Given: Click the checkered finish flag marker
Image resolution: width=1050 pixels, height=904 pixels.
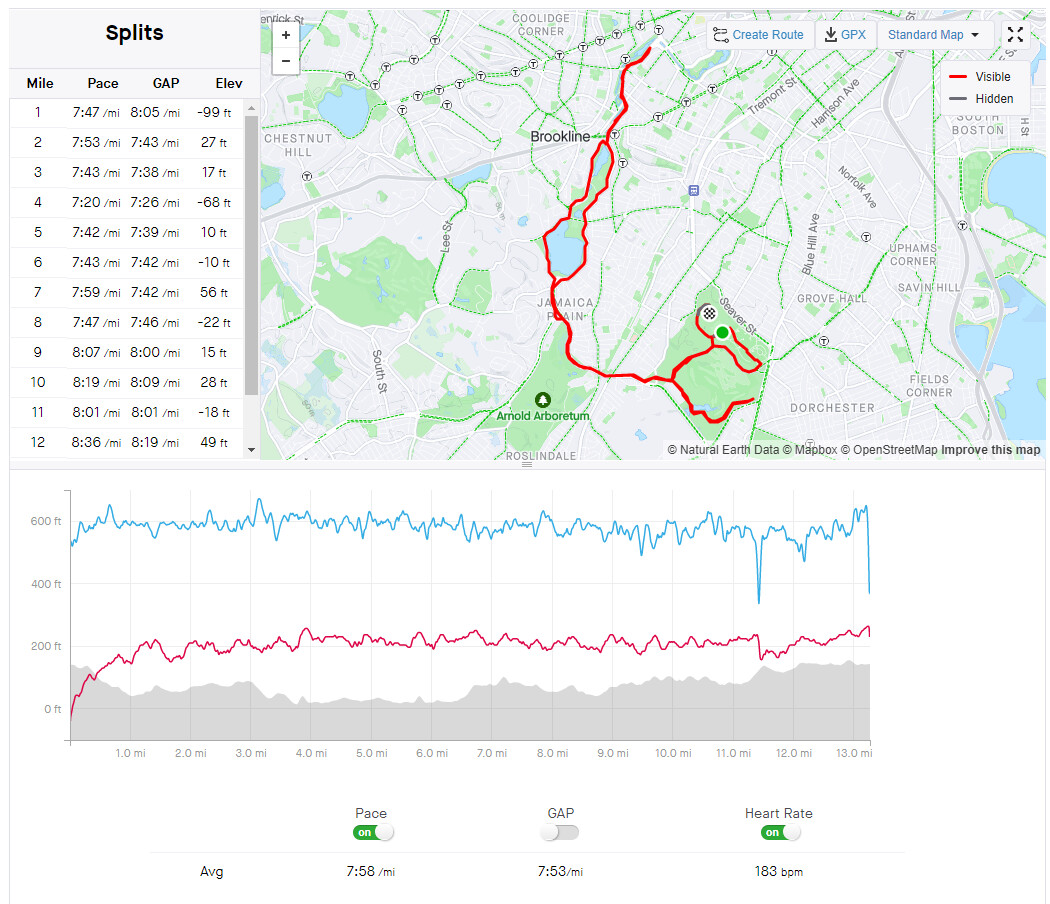Looking at the screenshot, I should pos(709,313).
